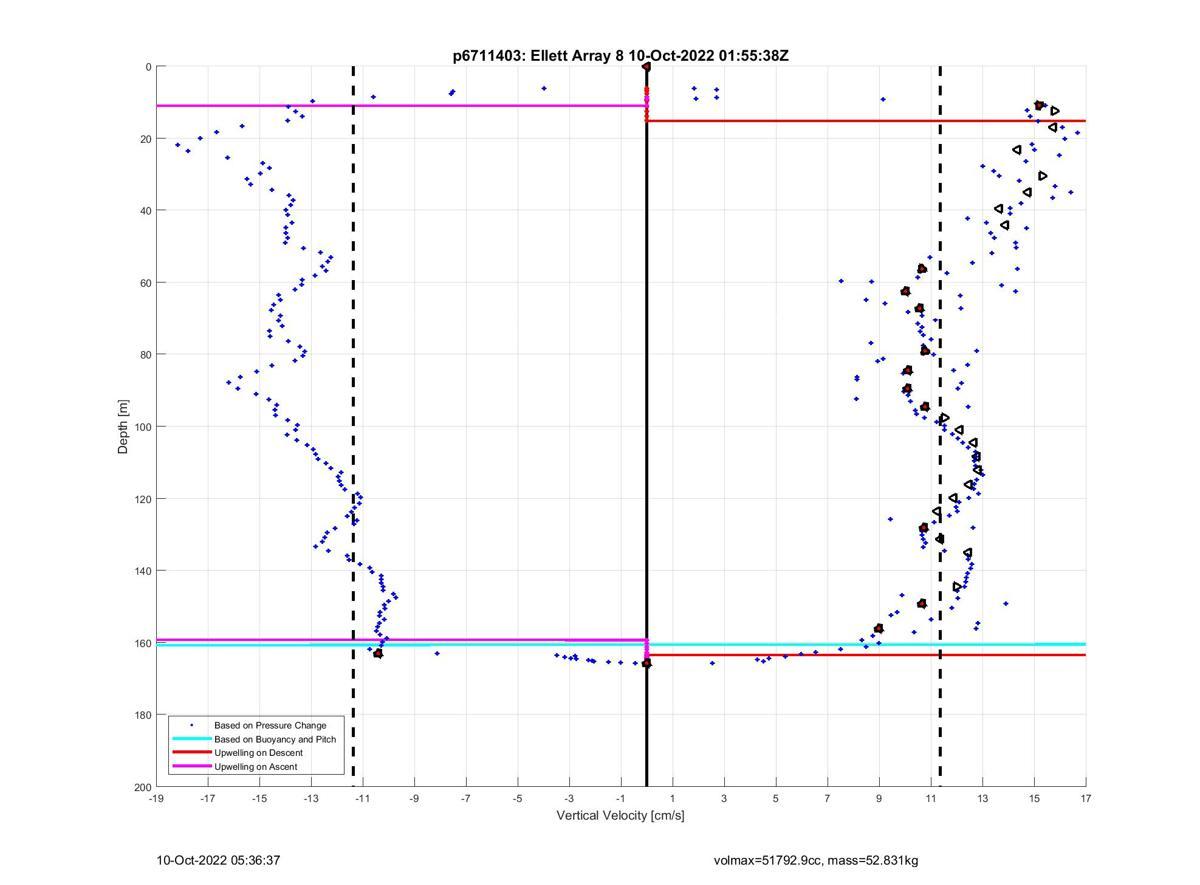The width and height of the screenshot is (1200, 885).
Task: Click x-axis tick label '-1'
Action: (x=621, y=798)
